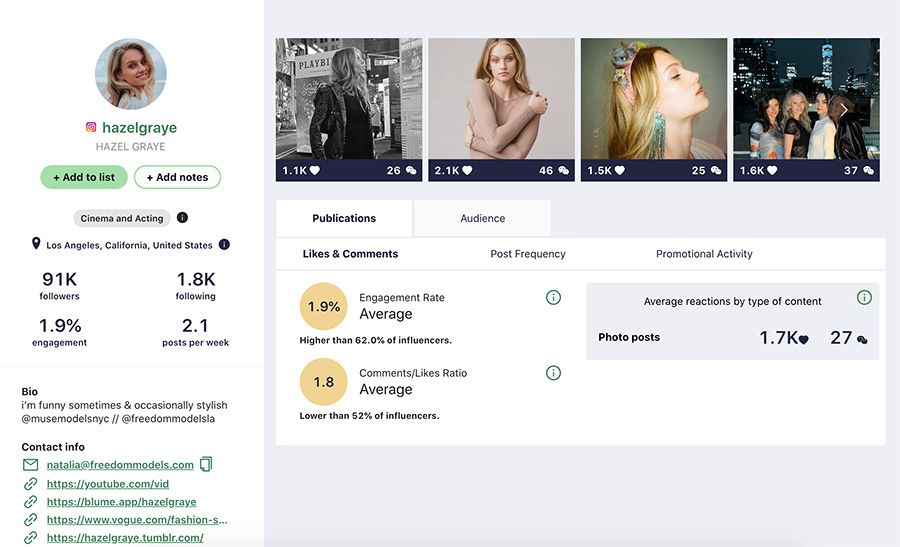The image size is (900, 547).
Task: Open the Promotional Activity sub-tab
Action: coord(704,254)
